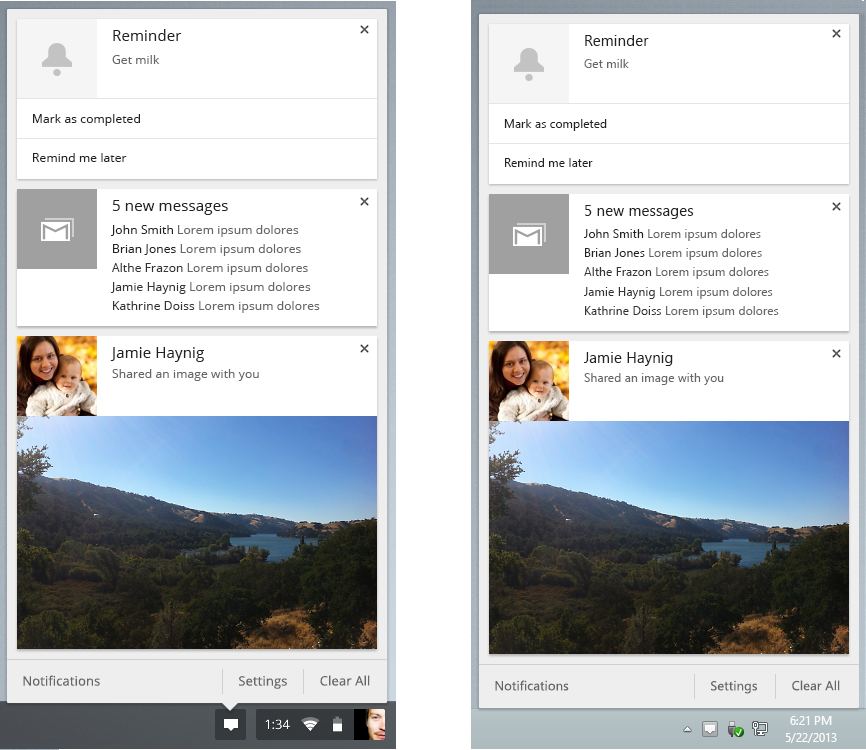Open the notification center icon in the Chrome OS shelf
866x750 pixels.
[x=231, y=725]
